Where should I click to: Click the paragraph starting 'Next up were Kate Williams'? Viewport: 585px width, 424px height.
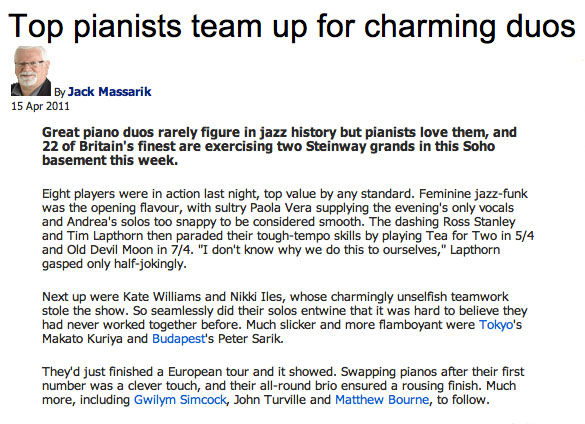[x=284, y=318]
